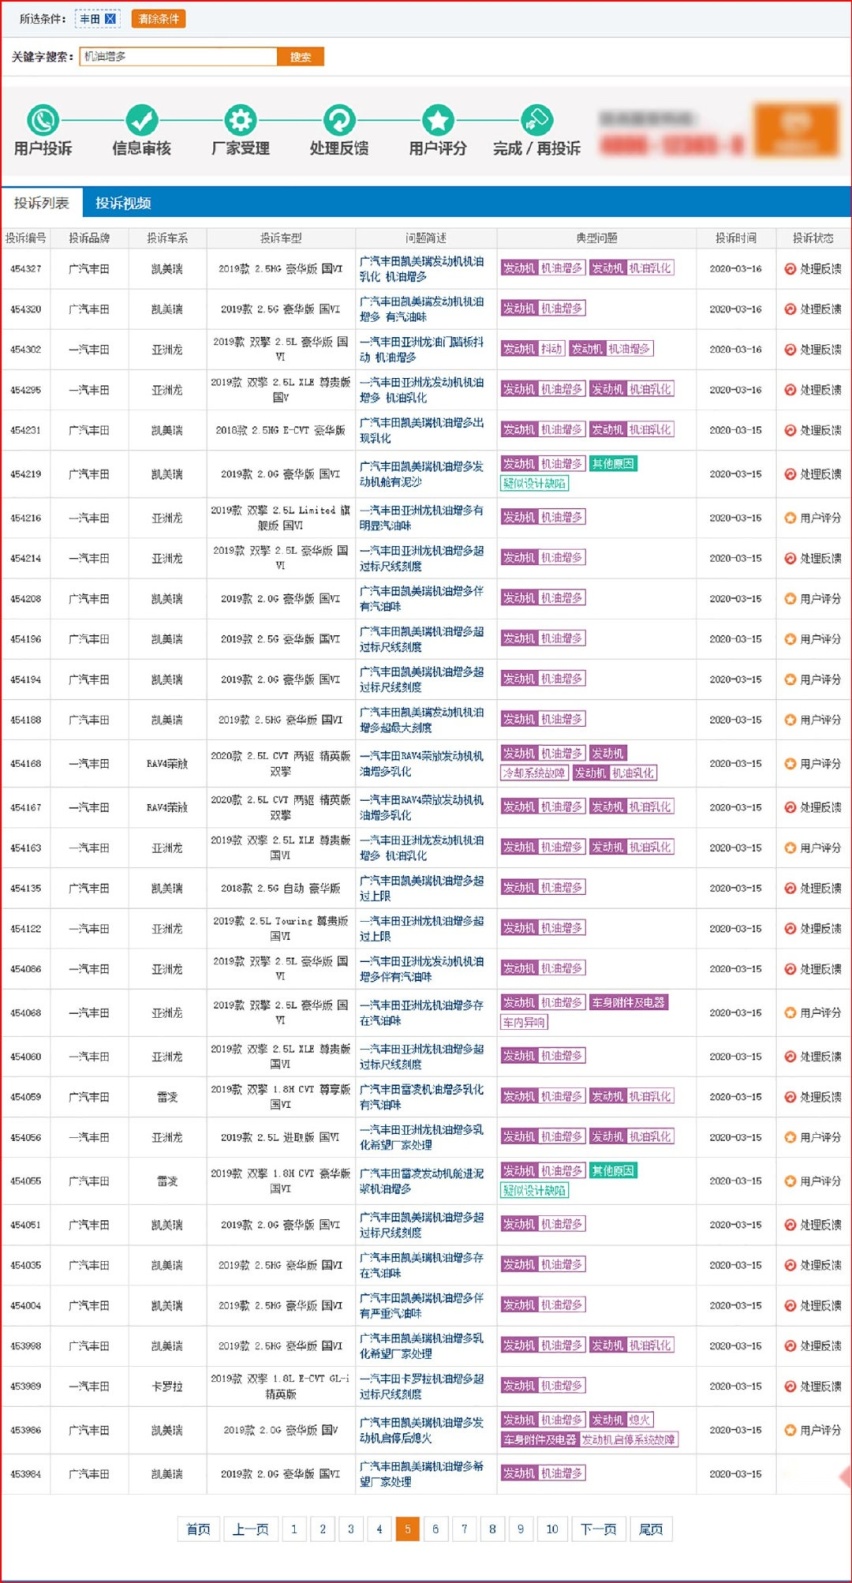
Task: Click 冷却系统故障 tag in row 454168
Action: tap(535, 773)
